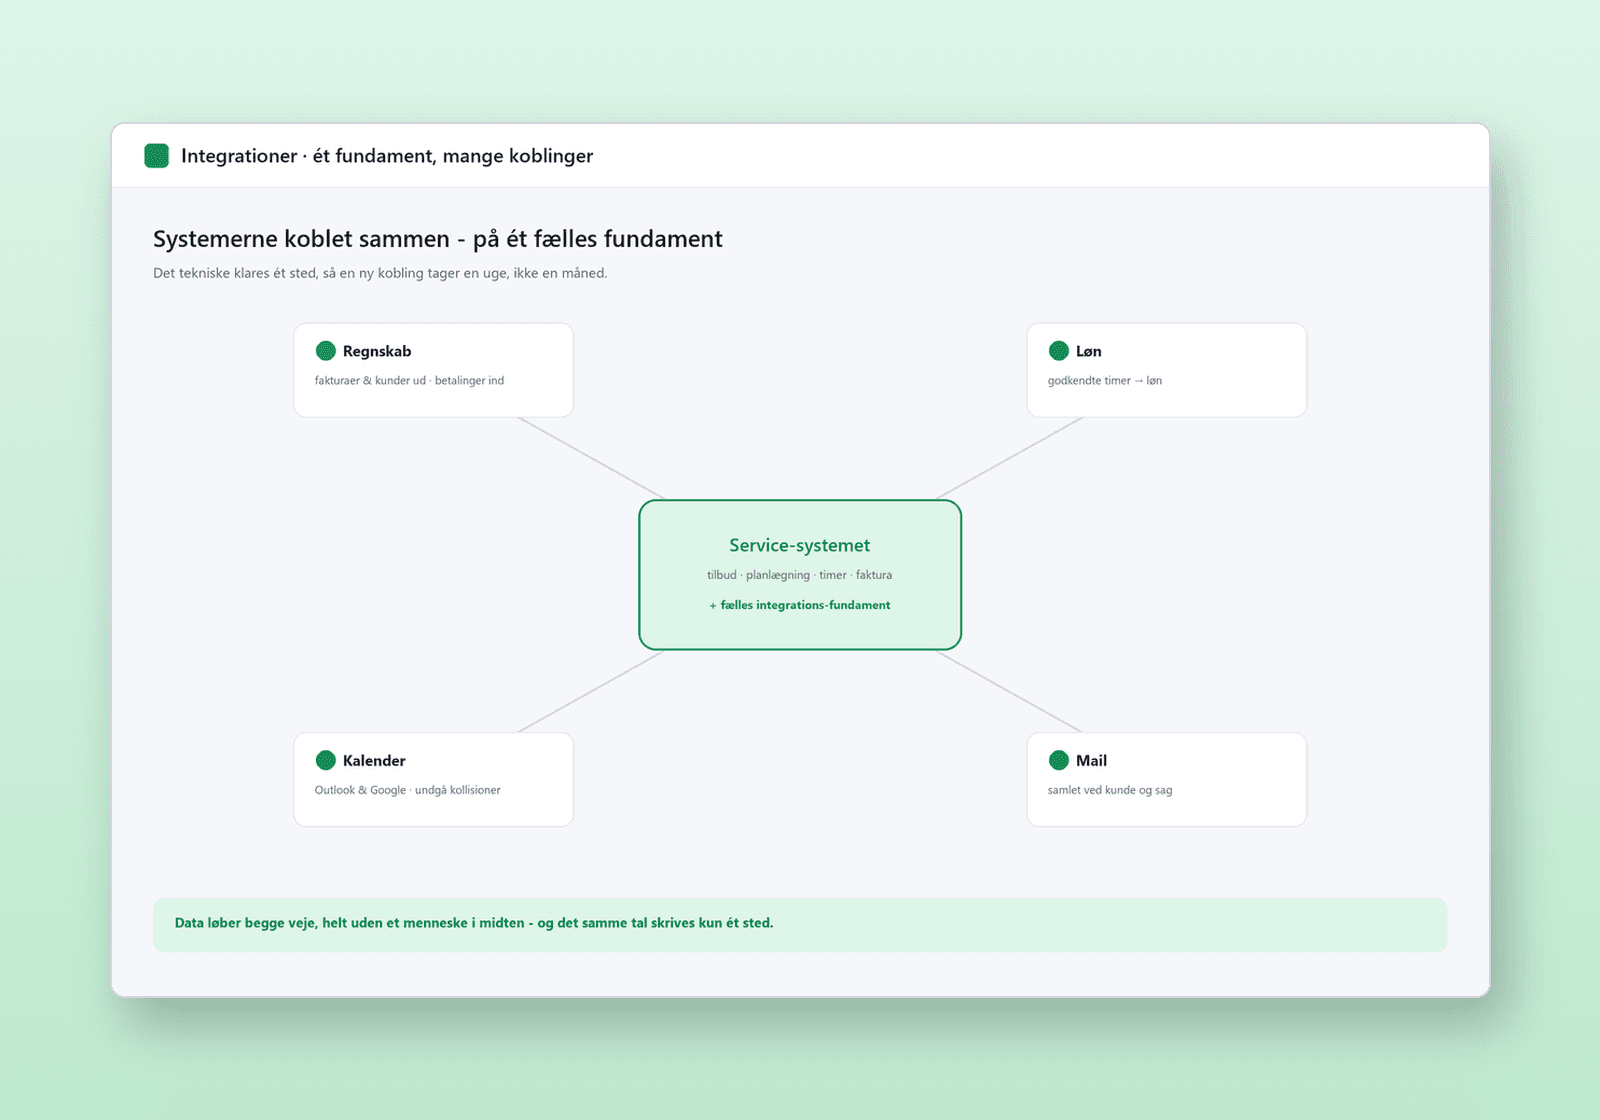1600x1120 pixels.
Task: Click the green dot beside Kalender
Action: (325, 760)
